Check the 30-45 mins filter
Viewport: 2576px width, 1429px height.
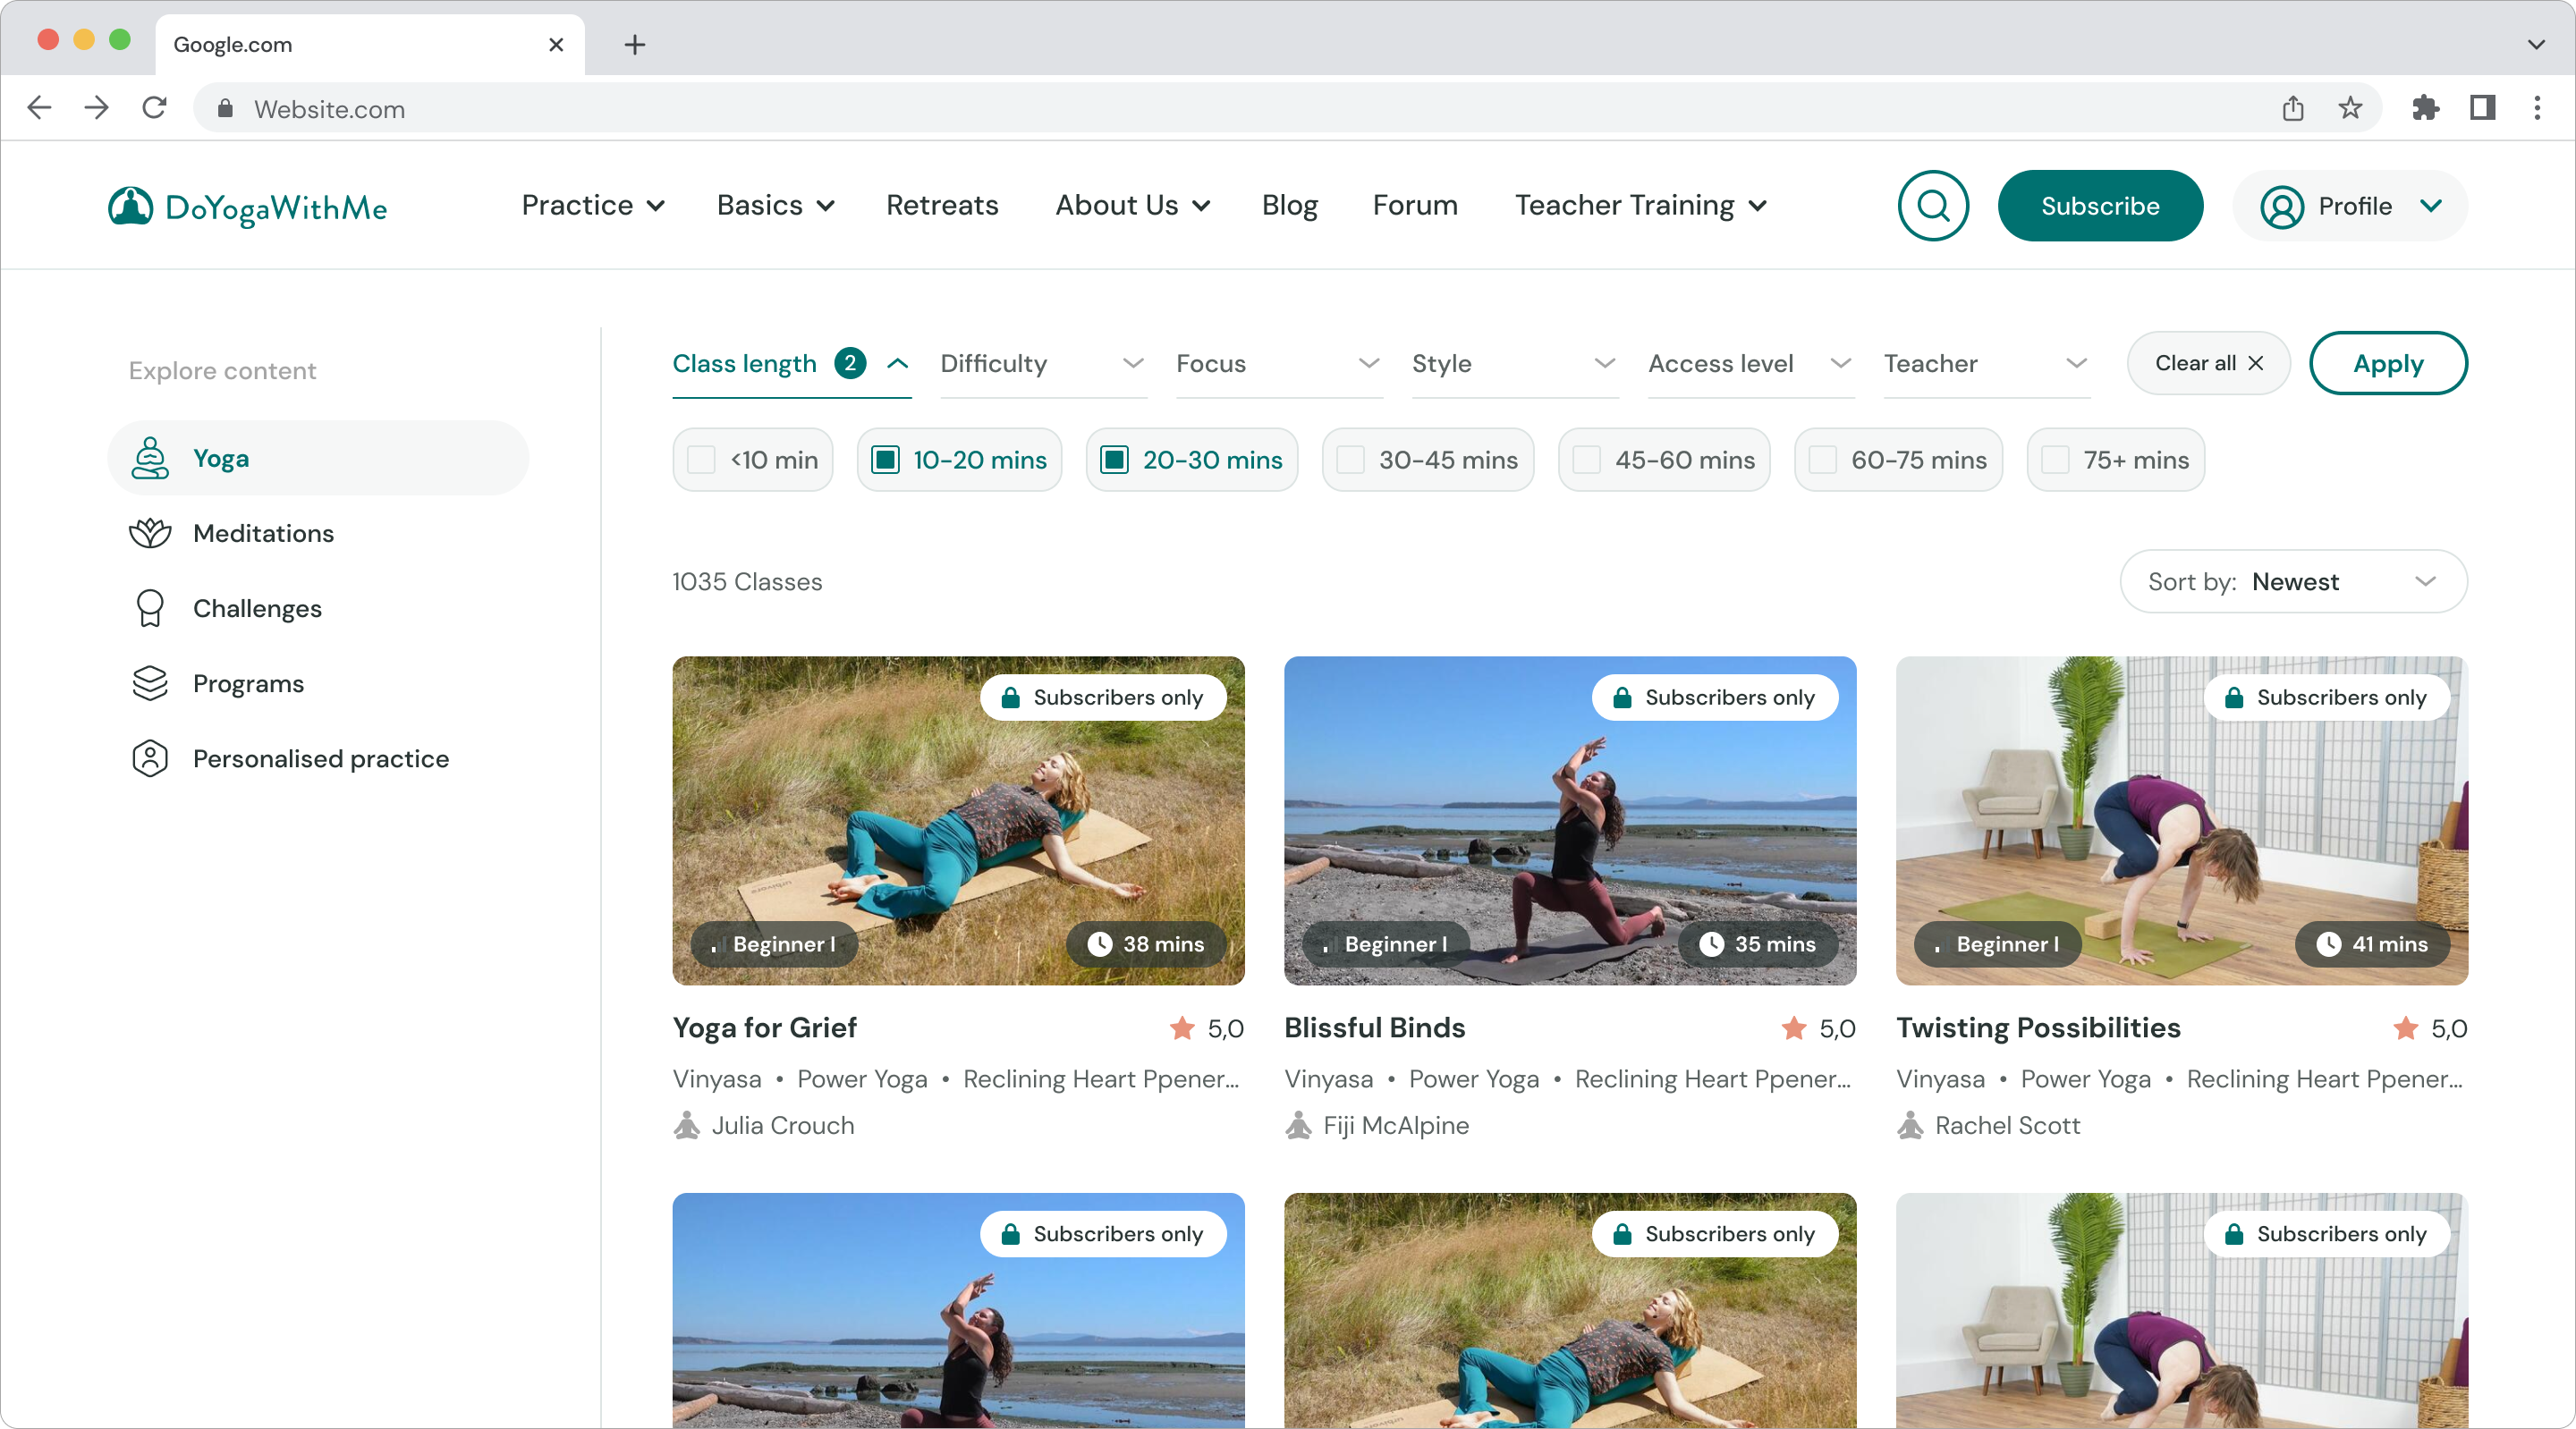click(x=1351, y=460)
